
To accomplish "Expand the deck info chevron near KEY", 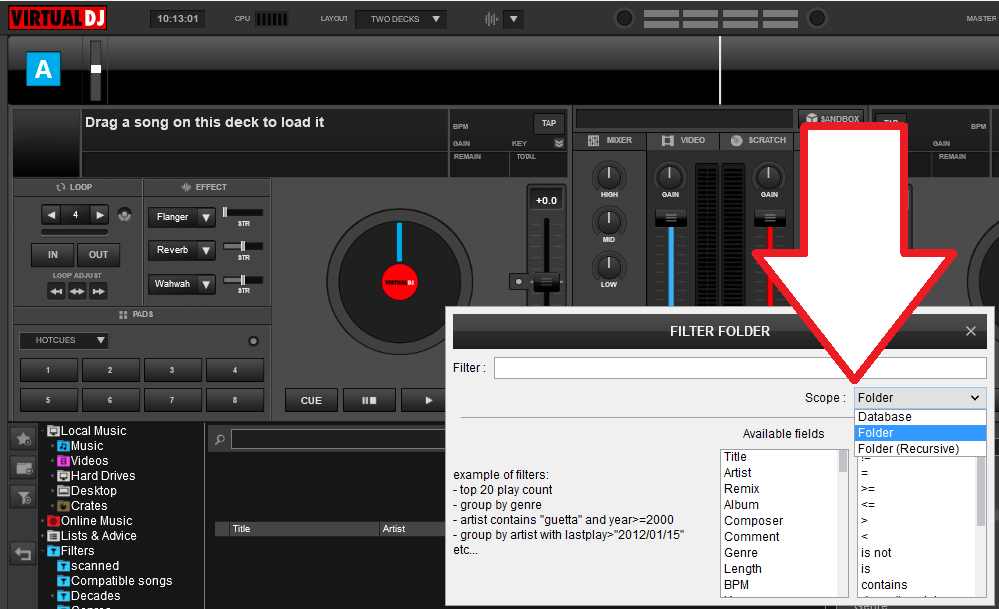I will [559, 143].
